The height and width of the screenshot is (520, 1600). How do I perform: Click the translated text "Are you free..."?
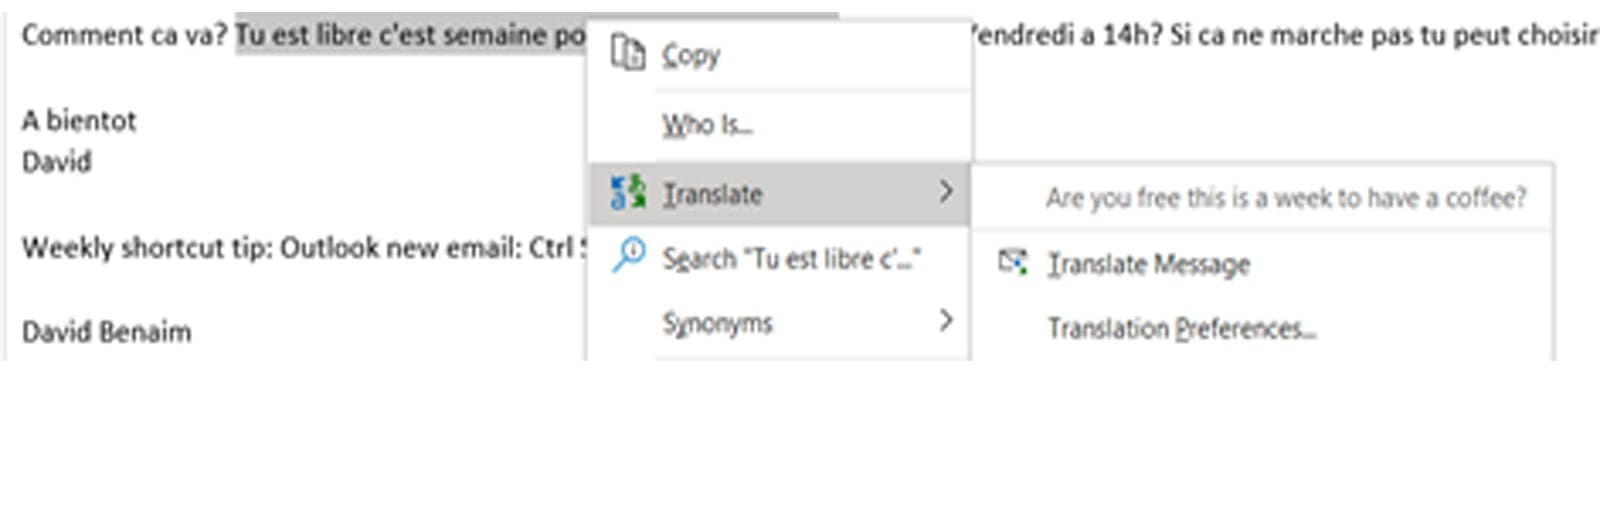pyautogui.click(x=1286, y=198)
